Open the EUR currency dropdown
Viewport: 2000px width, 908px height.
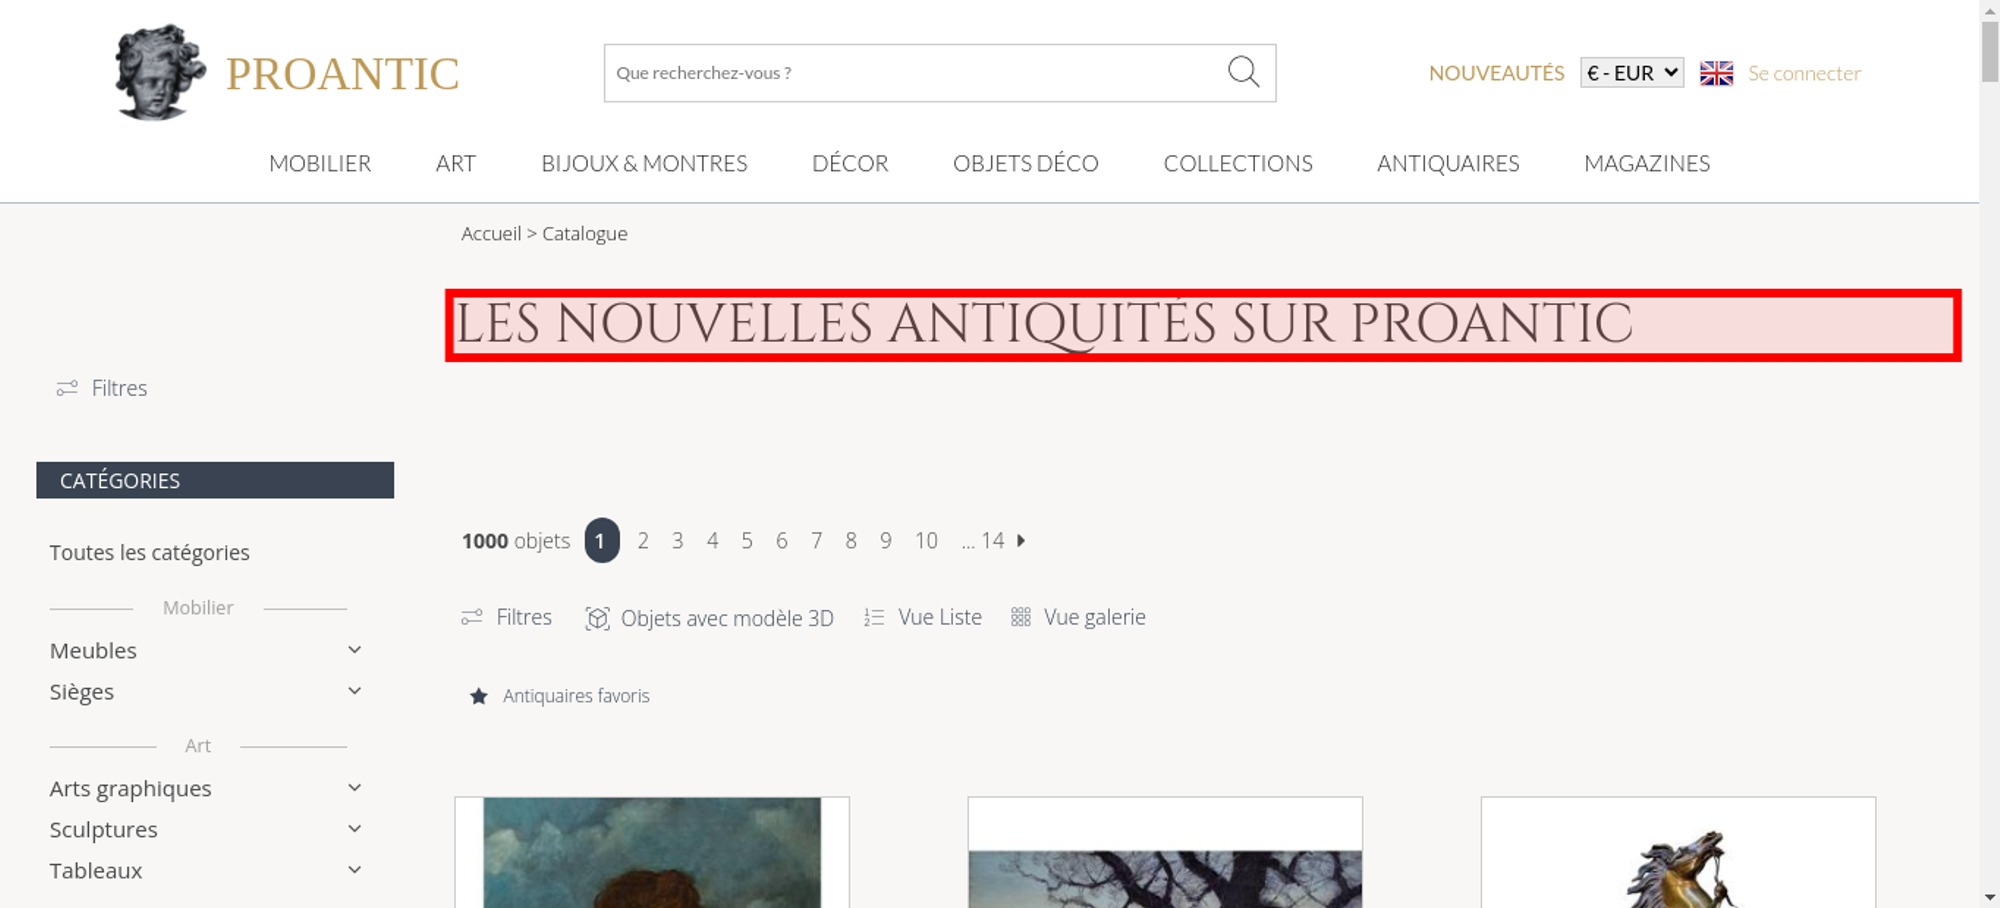click(x=1632, y=73)
